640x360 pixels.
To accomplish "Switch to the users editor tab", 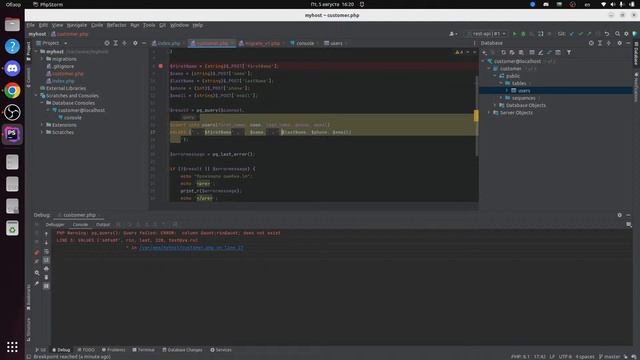I will click(333, 43).
